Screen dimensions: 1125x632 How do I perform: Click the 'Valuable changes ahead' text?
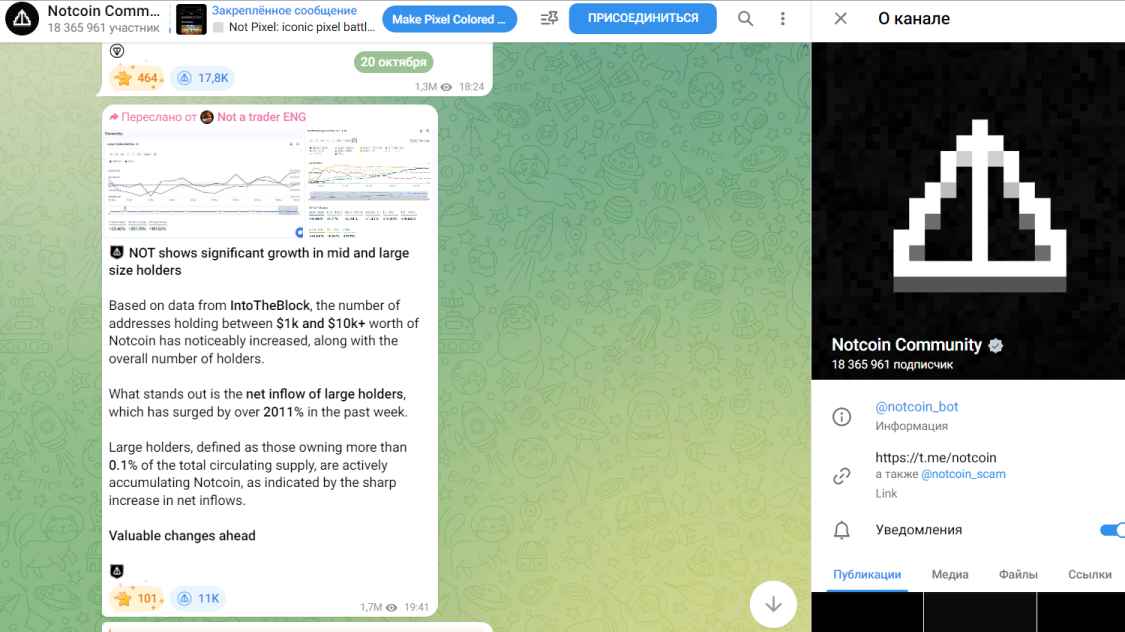182,536
